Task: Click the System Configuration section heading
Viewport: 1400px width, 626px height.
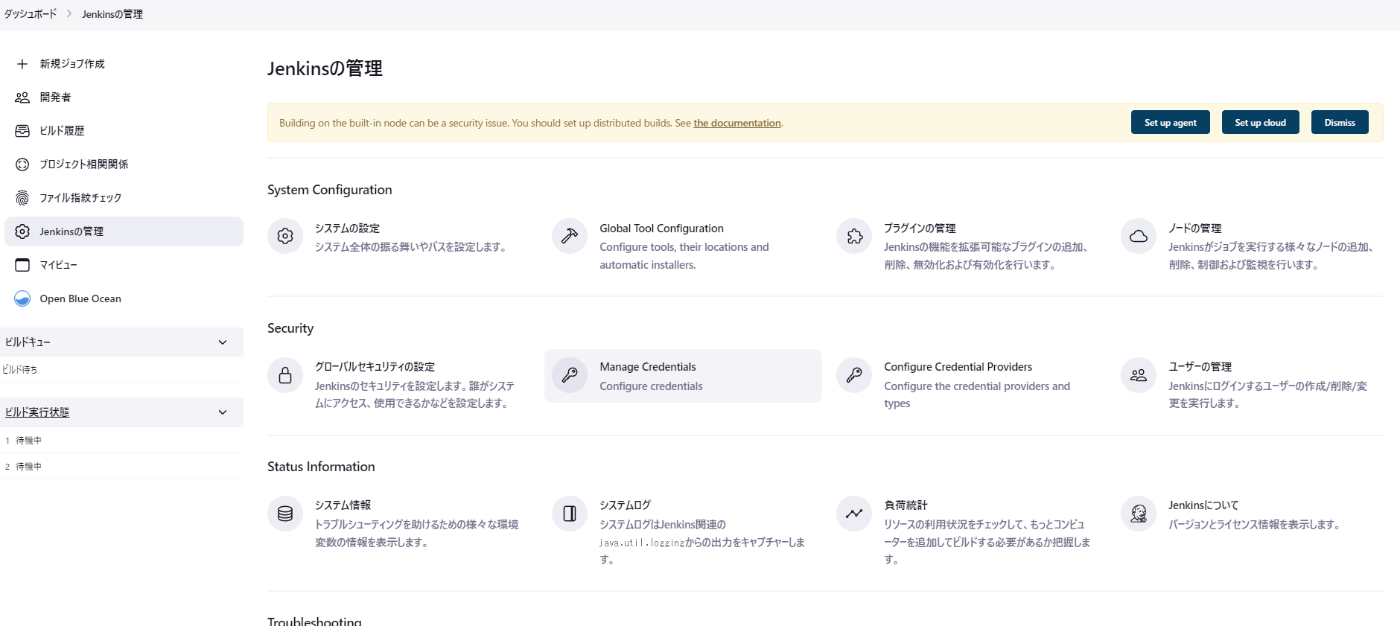Action: 330,190
